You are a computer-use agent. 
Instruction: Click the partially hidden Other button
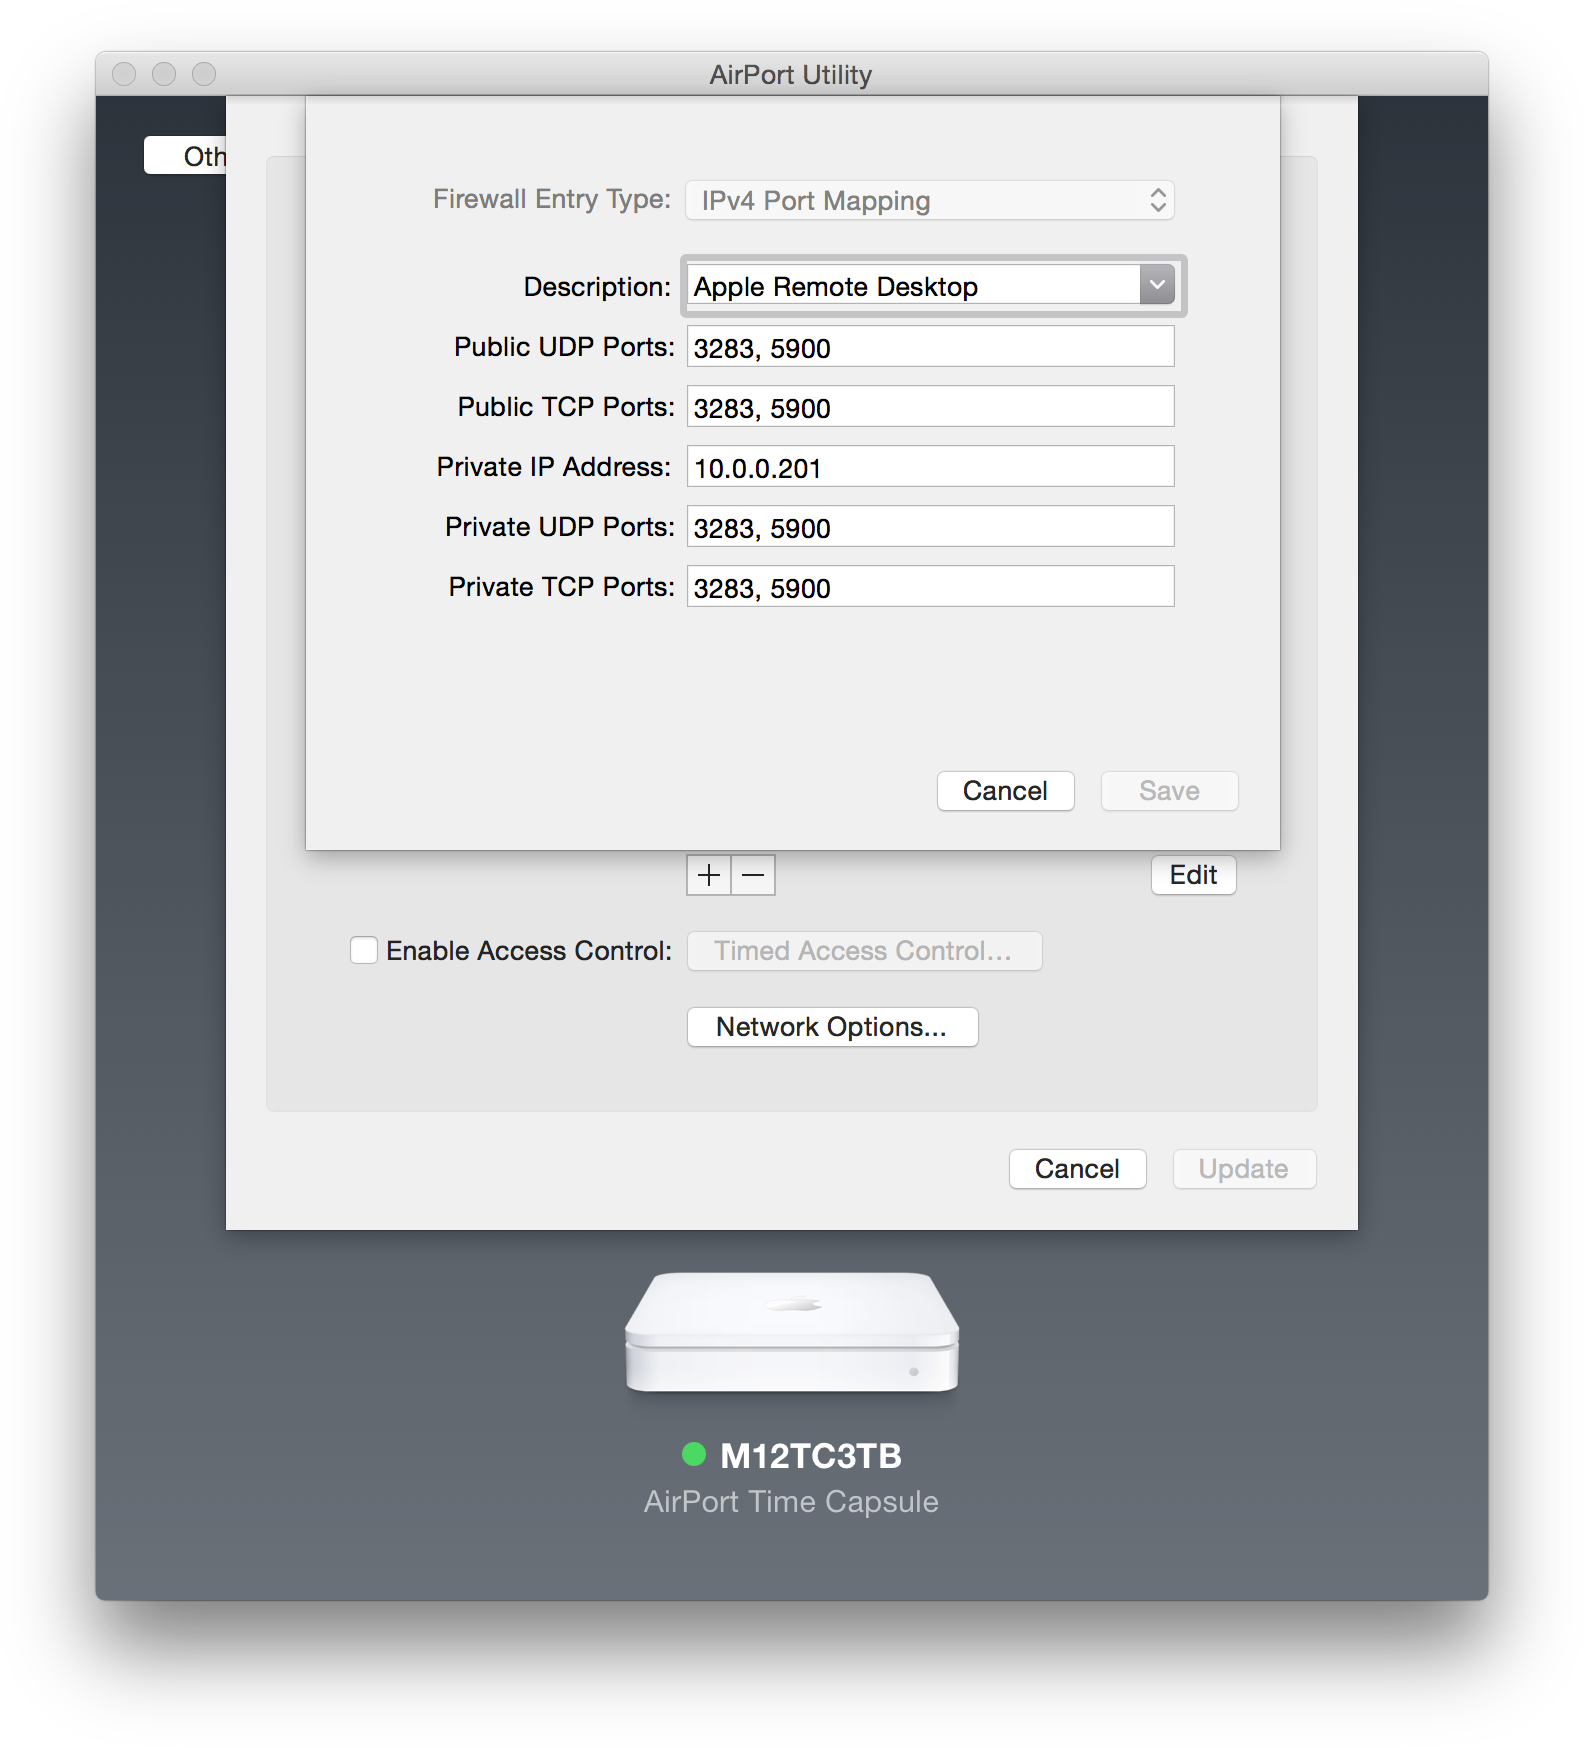(186, 156)
